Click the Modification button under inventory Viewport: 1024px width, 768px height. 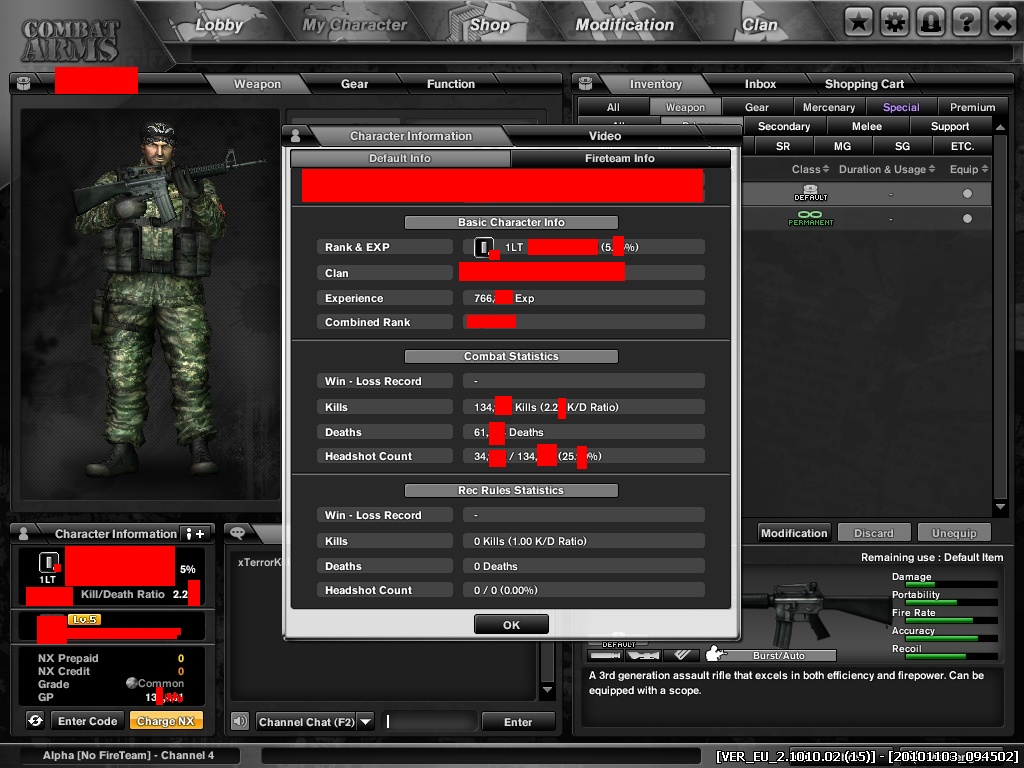point(794,533)
